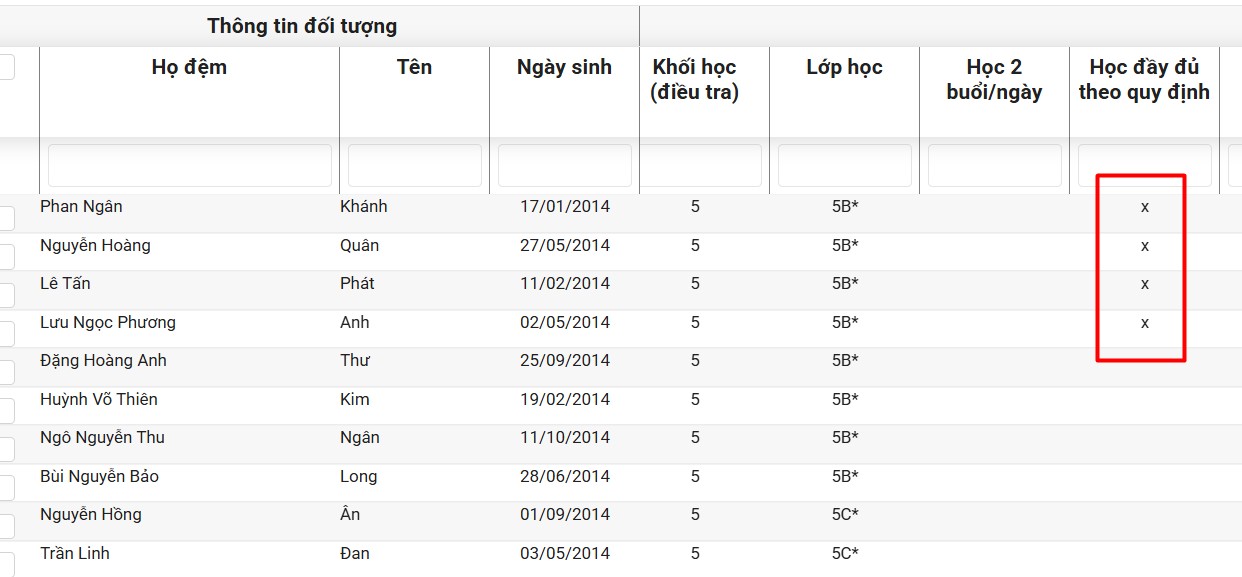The image size is (1242, 577).
Task: Click the birth date 28/06/2014 cell
Action: pos(564,477)
